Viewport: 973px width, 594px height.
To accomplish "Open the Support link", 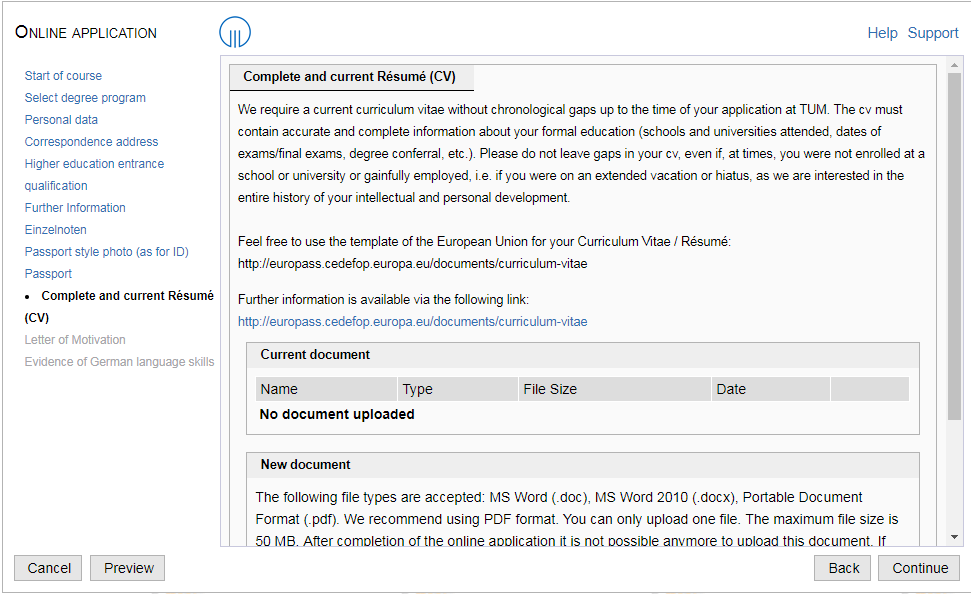I will [x=933, y=33].
